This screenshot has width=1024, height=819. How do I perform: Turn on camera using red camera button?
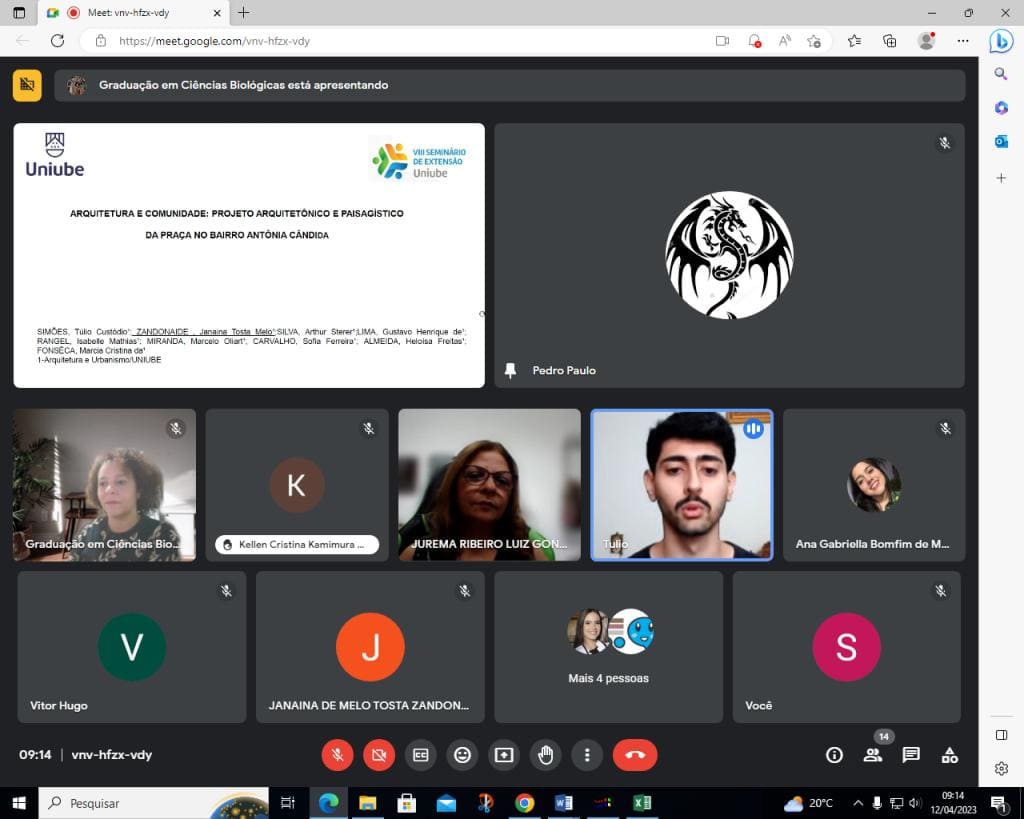tap(379, 755)
